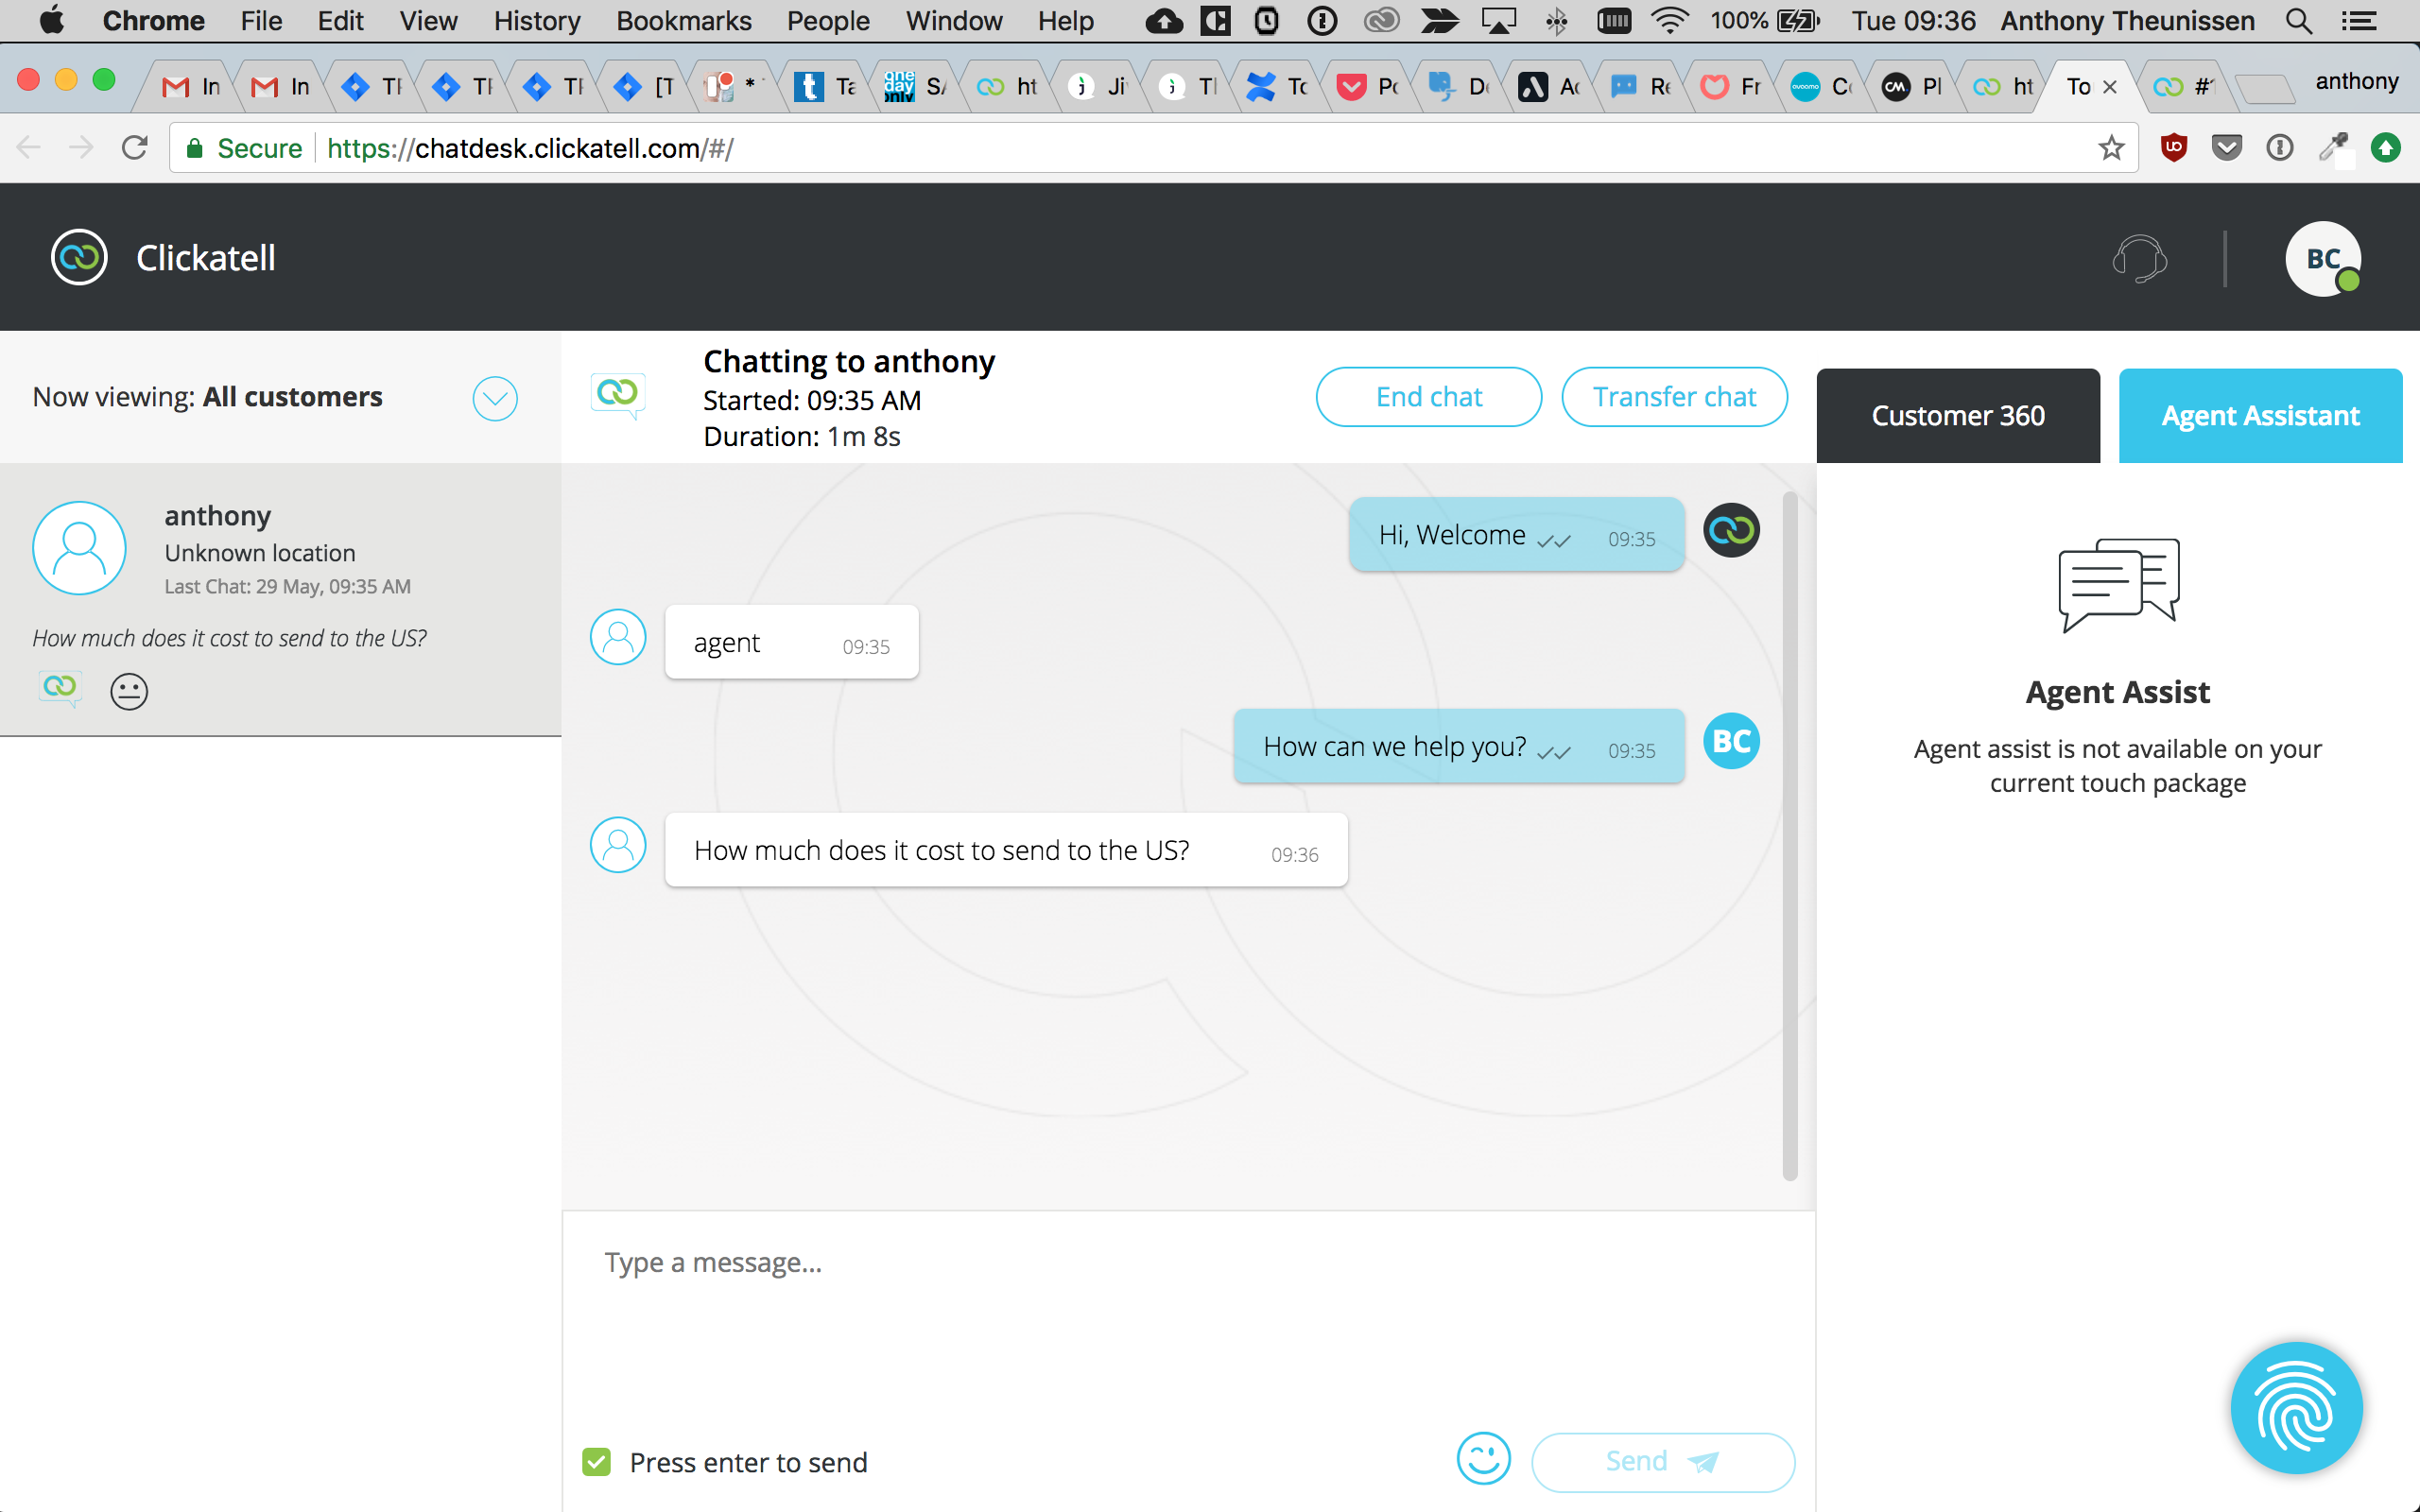Expand the Now viewing customers dropdown
The height and width of the screenshot is (1512, 2420).
[494, 398]
